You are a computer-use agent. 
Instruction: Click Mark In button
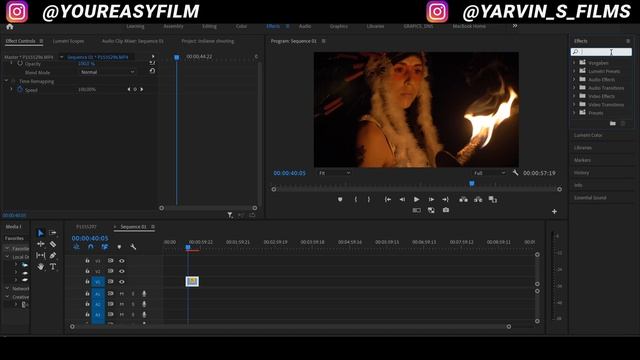click(356, 200)
